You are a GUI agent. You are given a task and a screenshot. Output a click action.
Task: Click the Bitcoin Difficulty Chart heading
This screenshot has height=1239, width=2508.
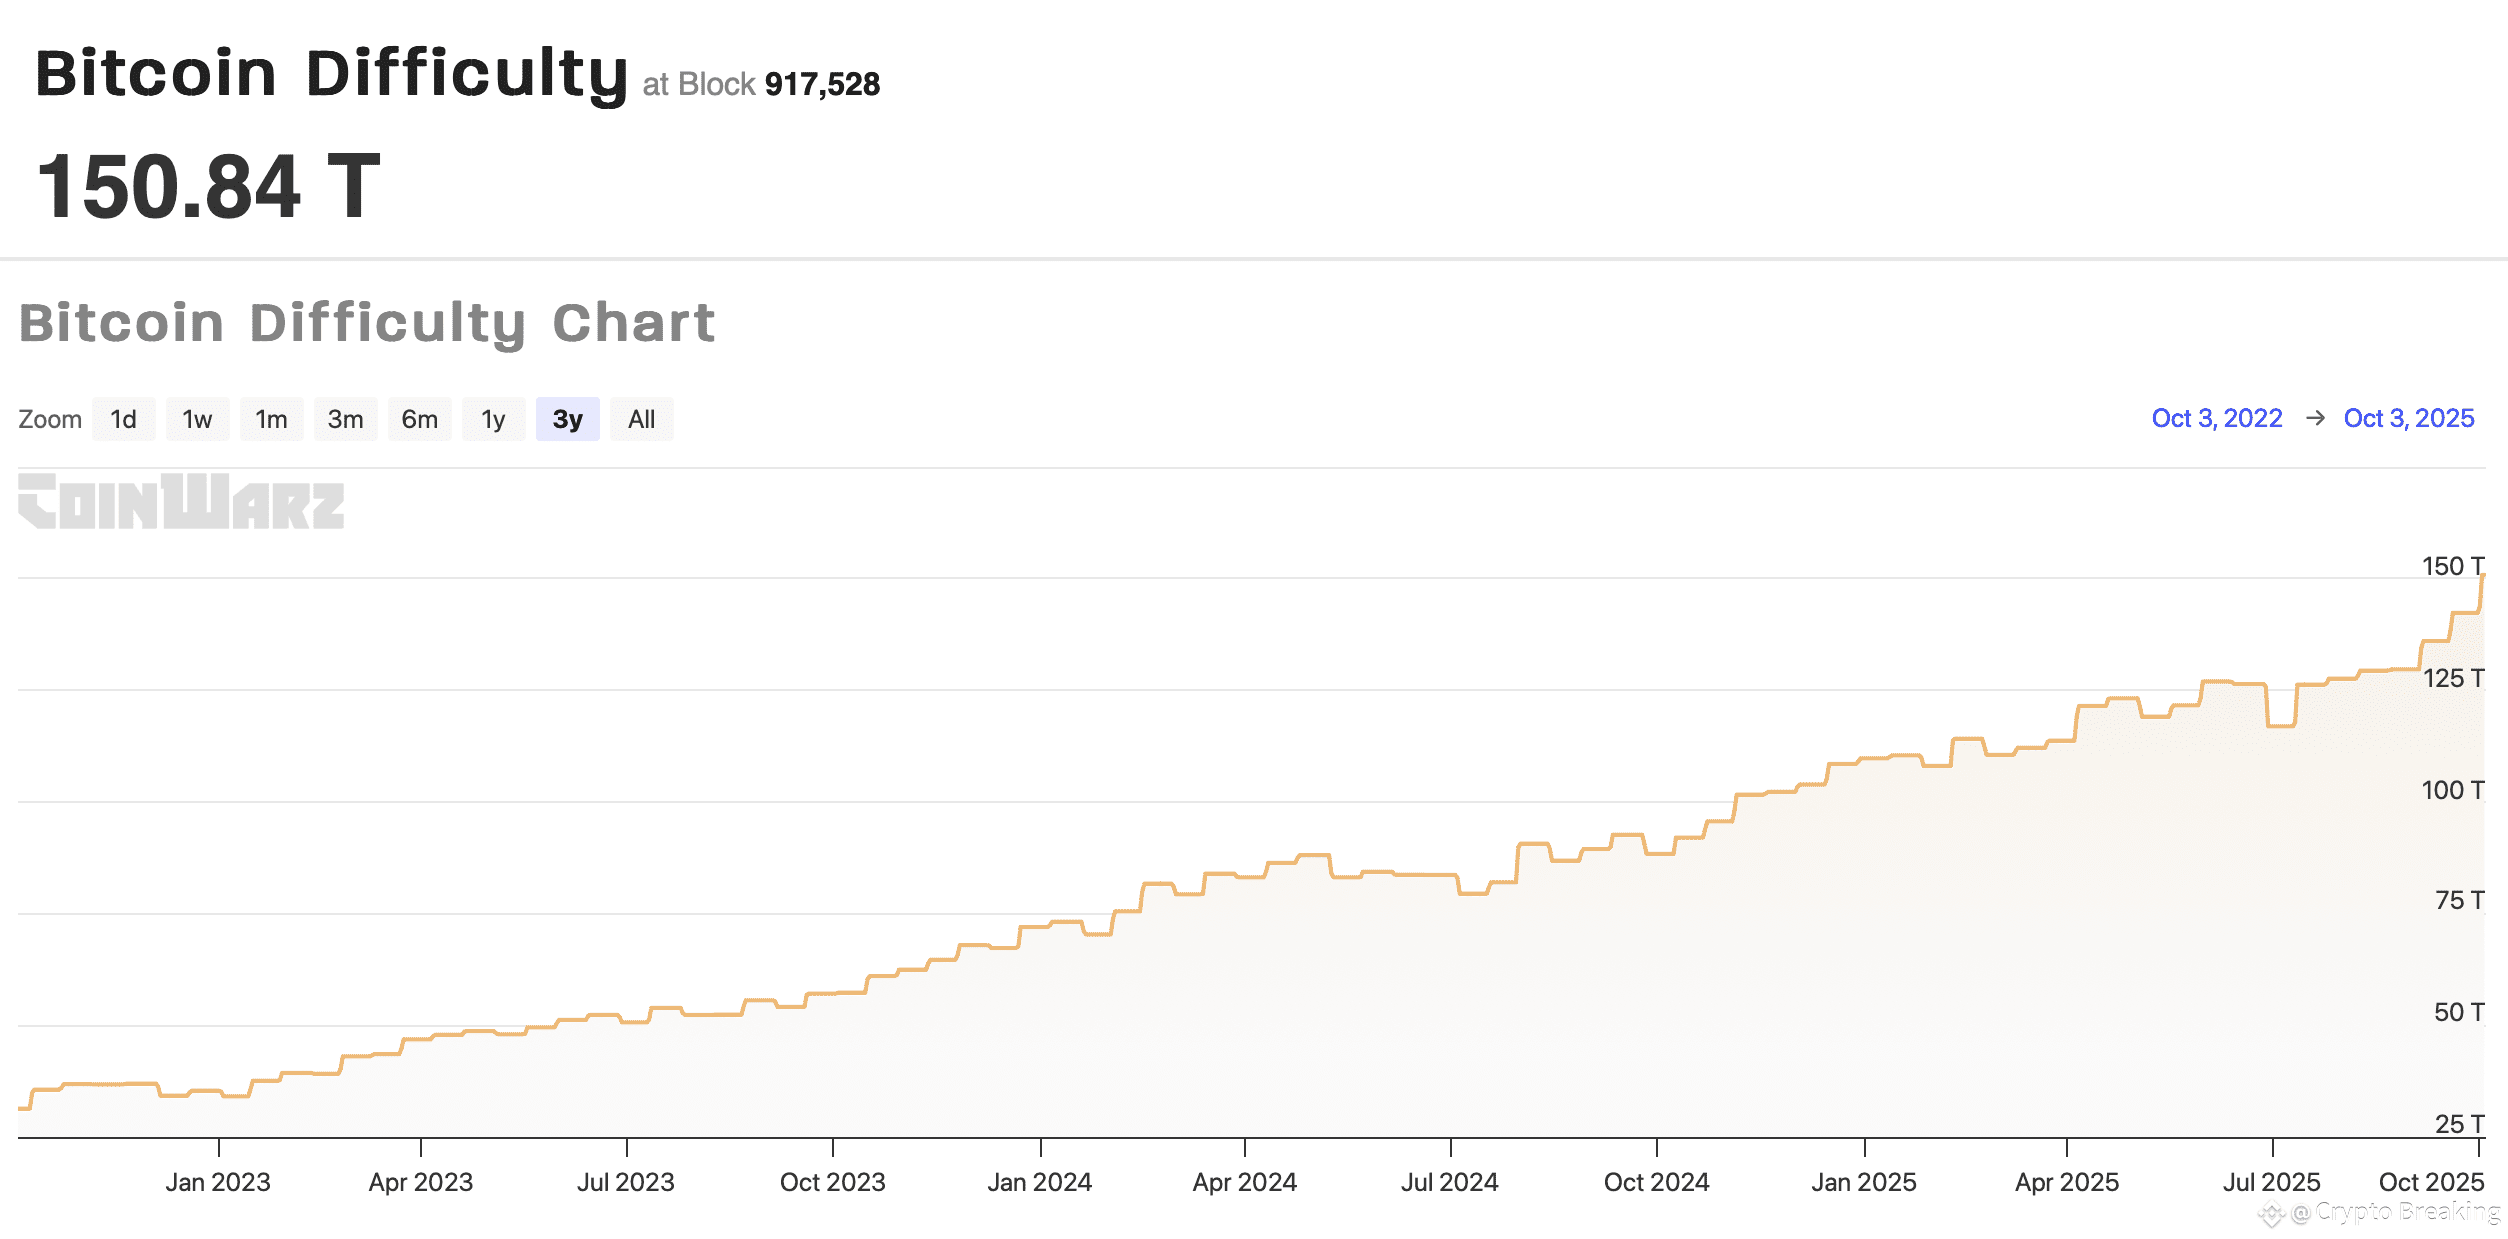pyautogui.click(x=367, y=324)
